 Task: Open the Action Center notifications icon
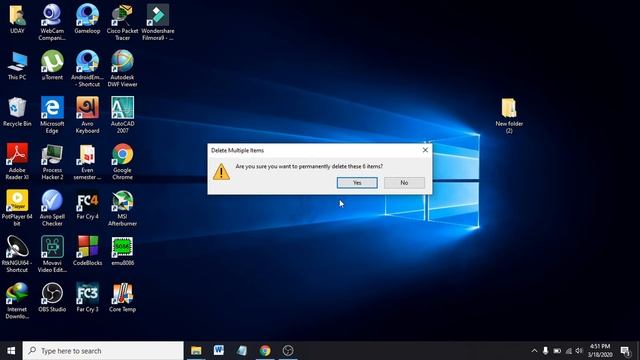coord(625,351)
